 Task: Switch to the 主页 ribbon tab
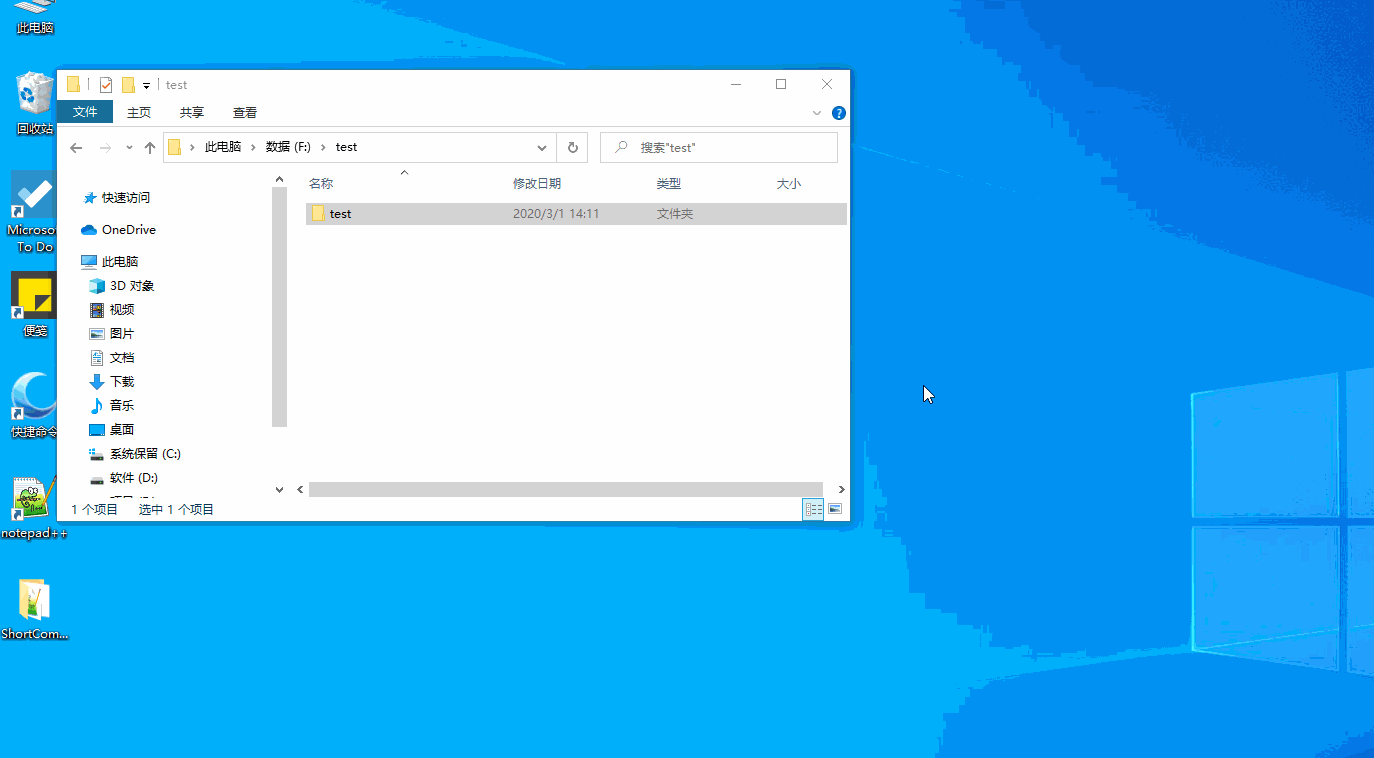[139, 113]
